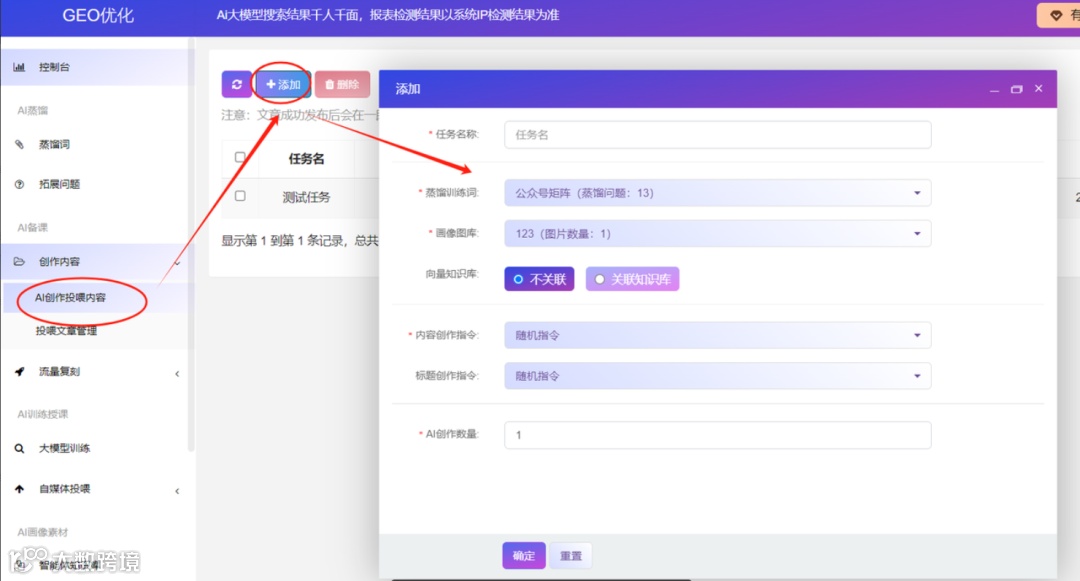Focus the AI创作数量 input field
Viewport: 1080px width, 581px height.
click(x=718, y=435)
